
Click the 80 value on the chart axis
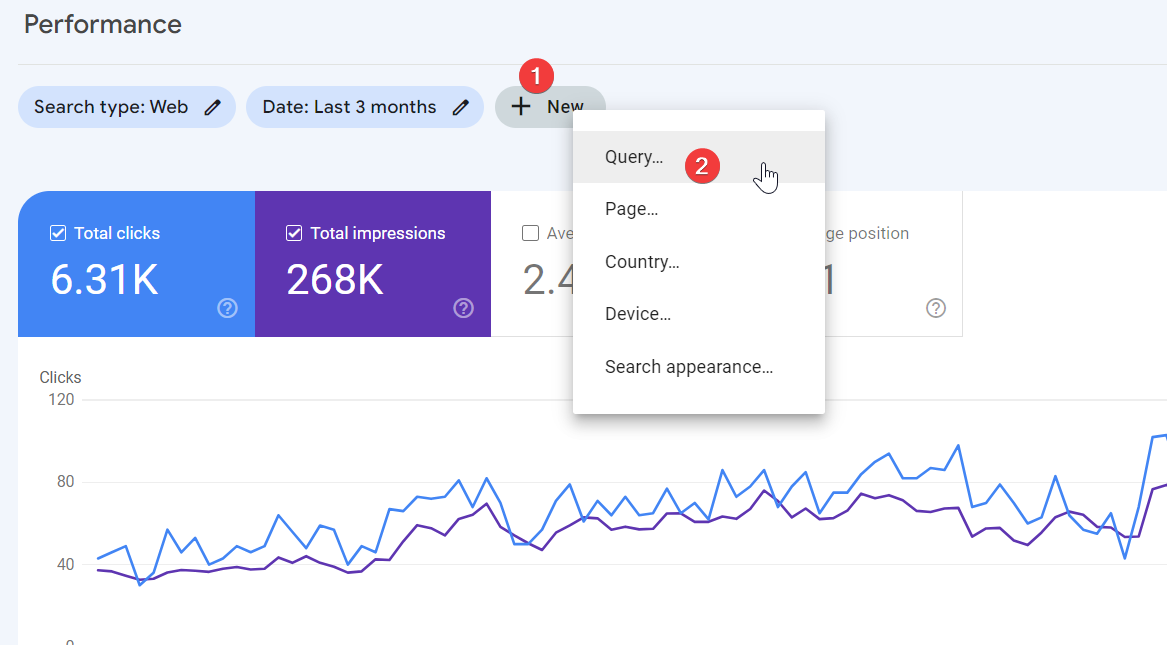click(x=65, y=482)
